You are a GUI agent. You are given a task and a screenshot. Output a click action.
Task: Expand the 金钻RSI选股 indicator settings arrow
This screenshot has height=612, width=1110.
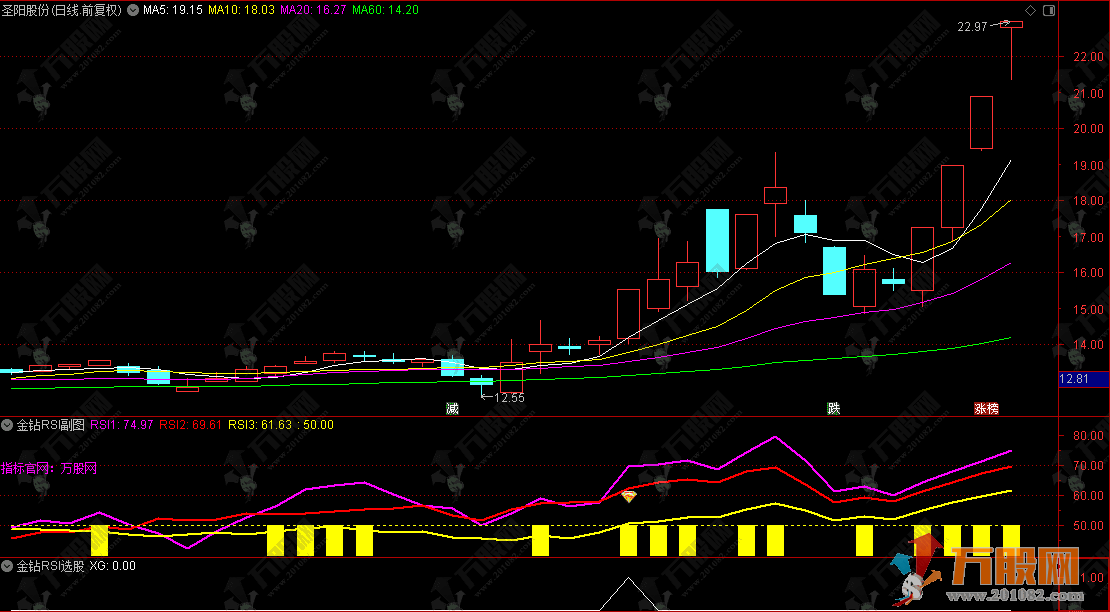[7, 566]
